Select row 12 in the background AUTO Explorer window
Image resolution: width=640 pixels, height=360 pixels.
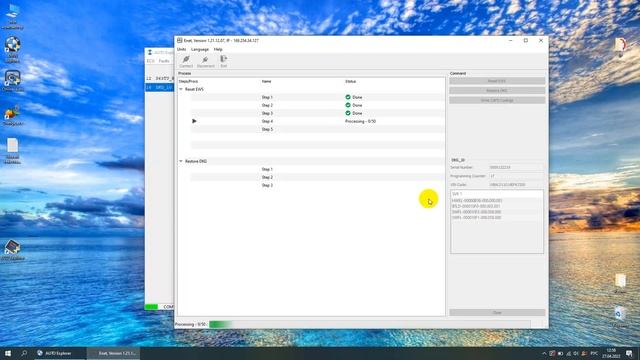coord(160,78)
